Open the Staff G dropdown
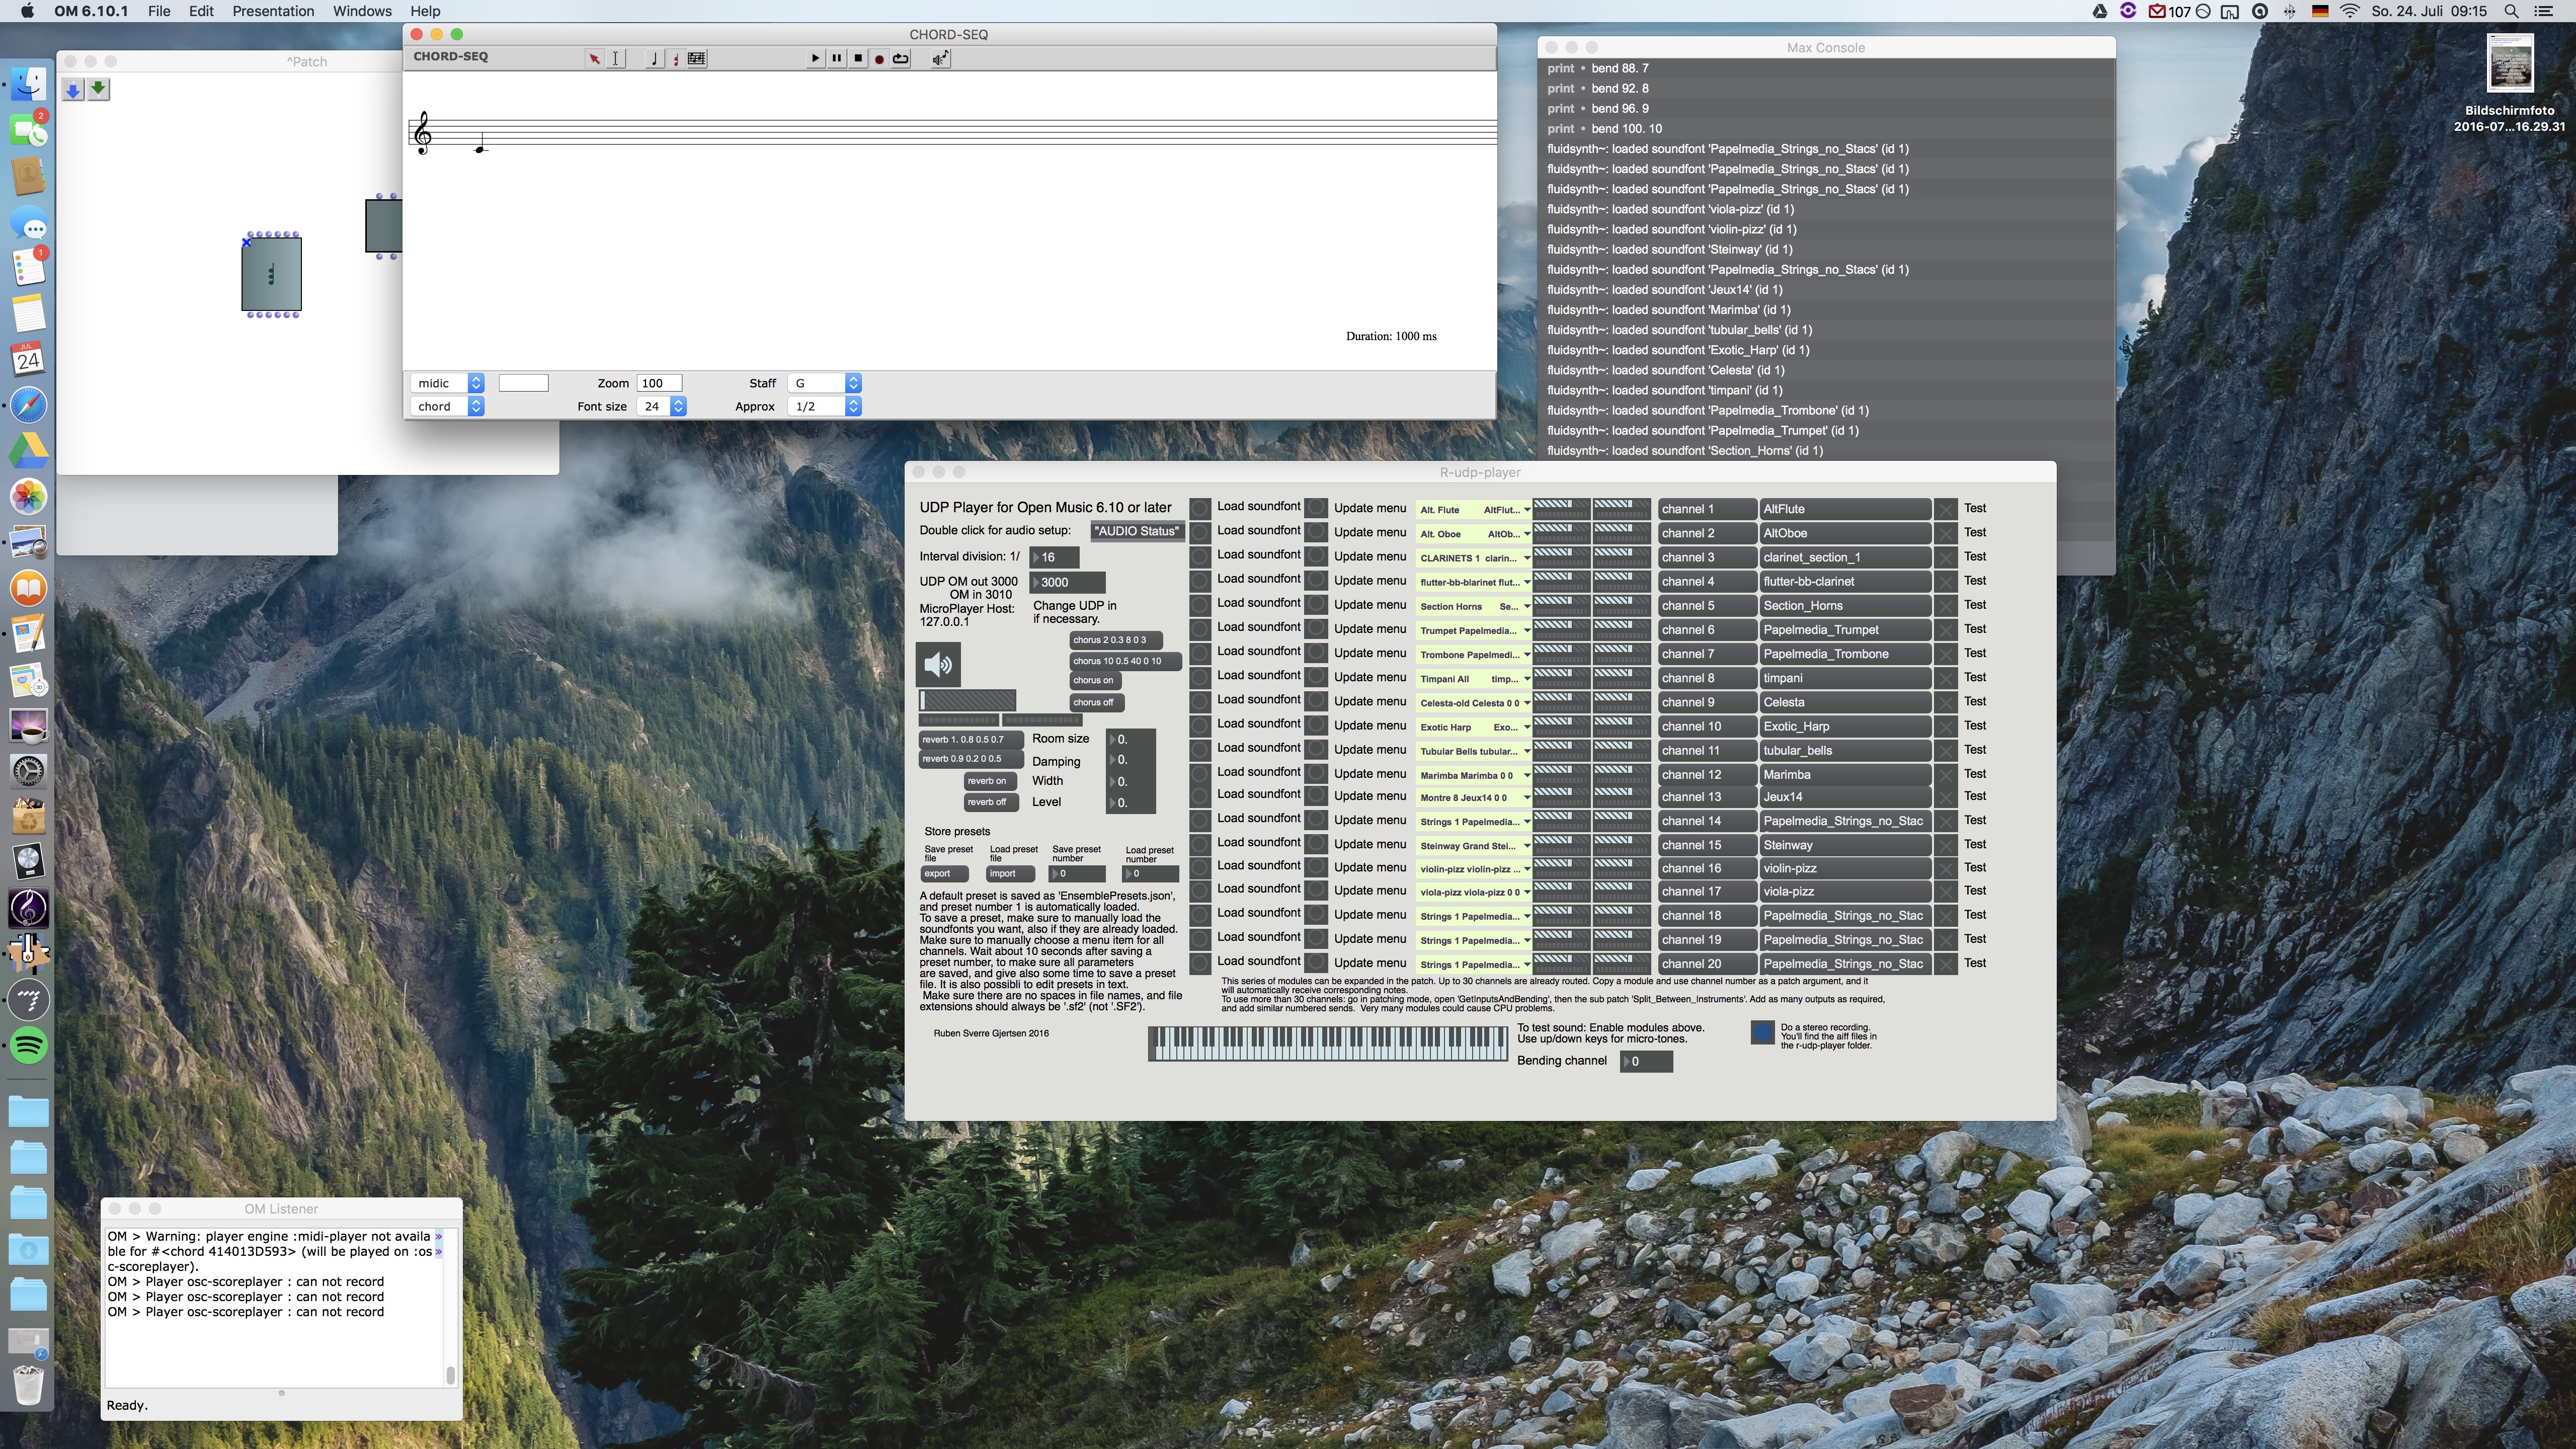2576x1449 pixels. click(x=825, y=384)
